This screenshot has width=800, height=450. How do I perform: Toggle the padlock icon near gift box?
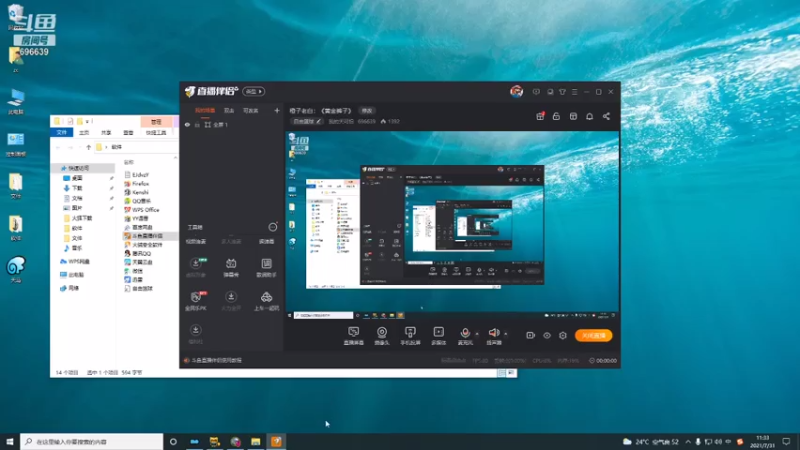(556, 116)
